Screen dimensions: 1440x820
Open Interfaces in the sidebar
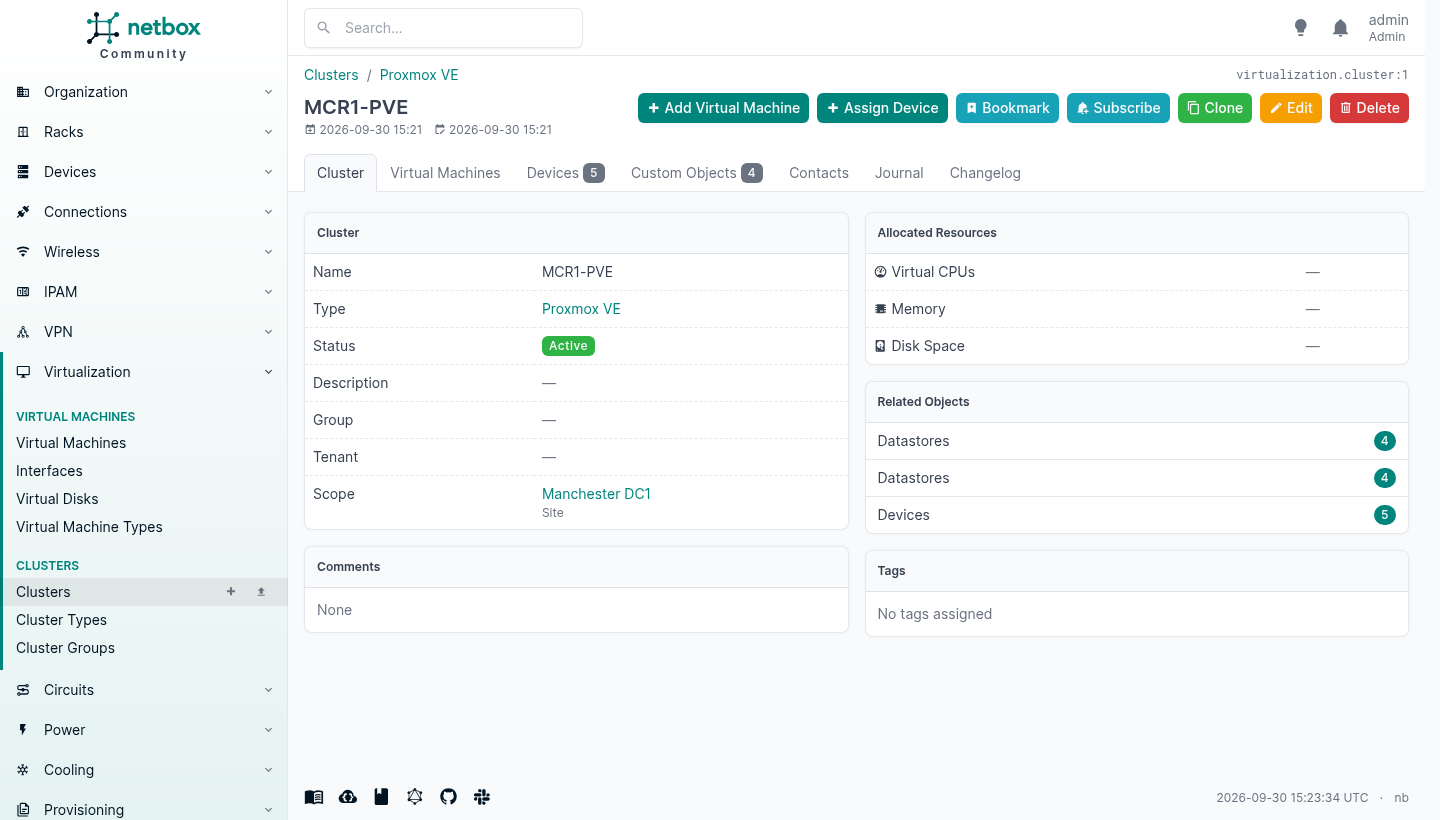tap(49, 471)
